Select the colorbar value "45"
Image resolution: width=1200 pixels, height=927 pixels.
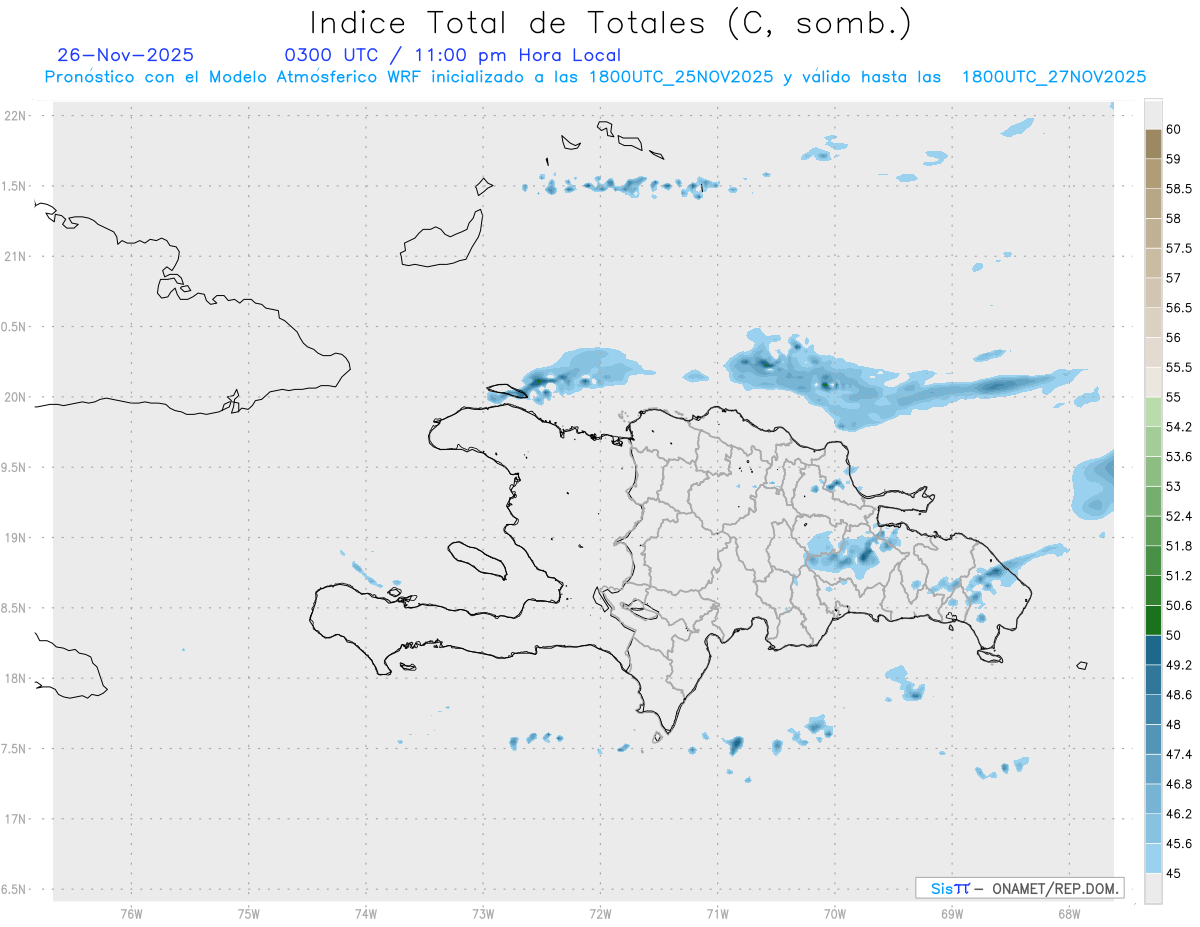pos(1174,873)
